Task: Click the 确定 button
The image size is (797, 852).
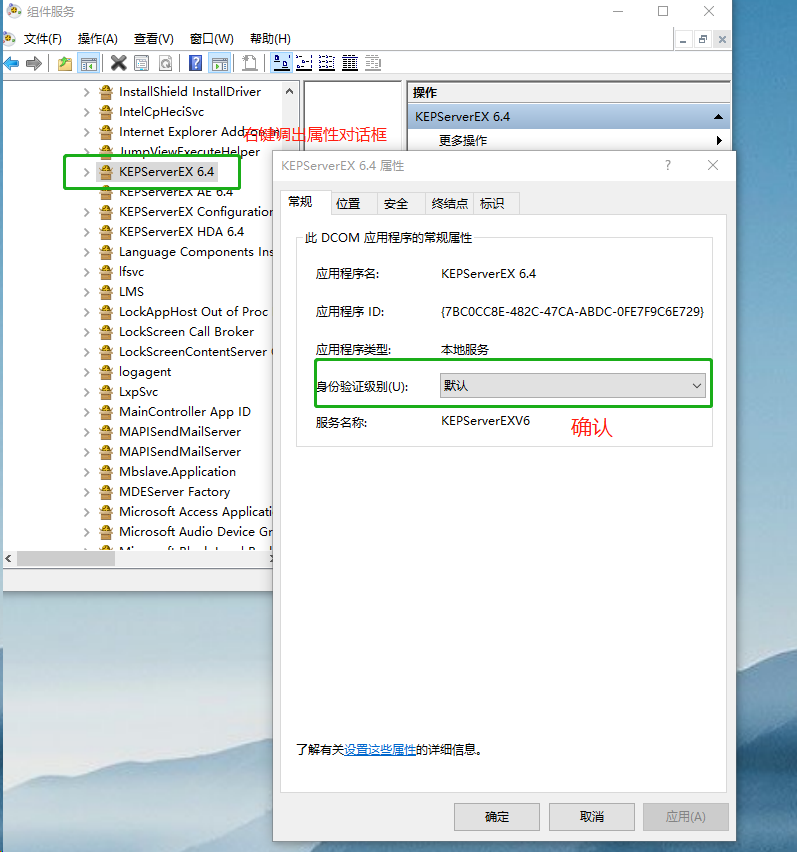Action: click(497, 817)
